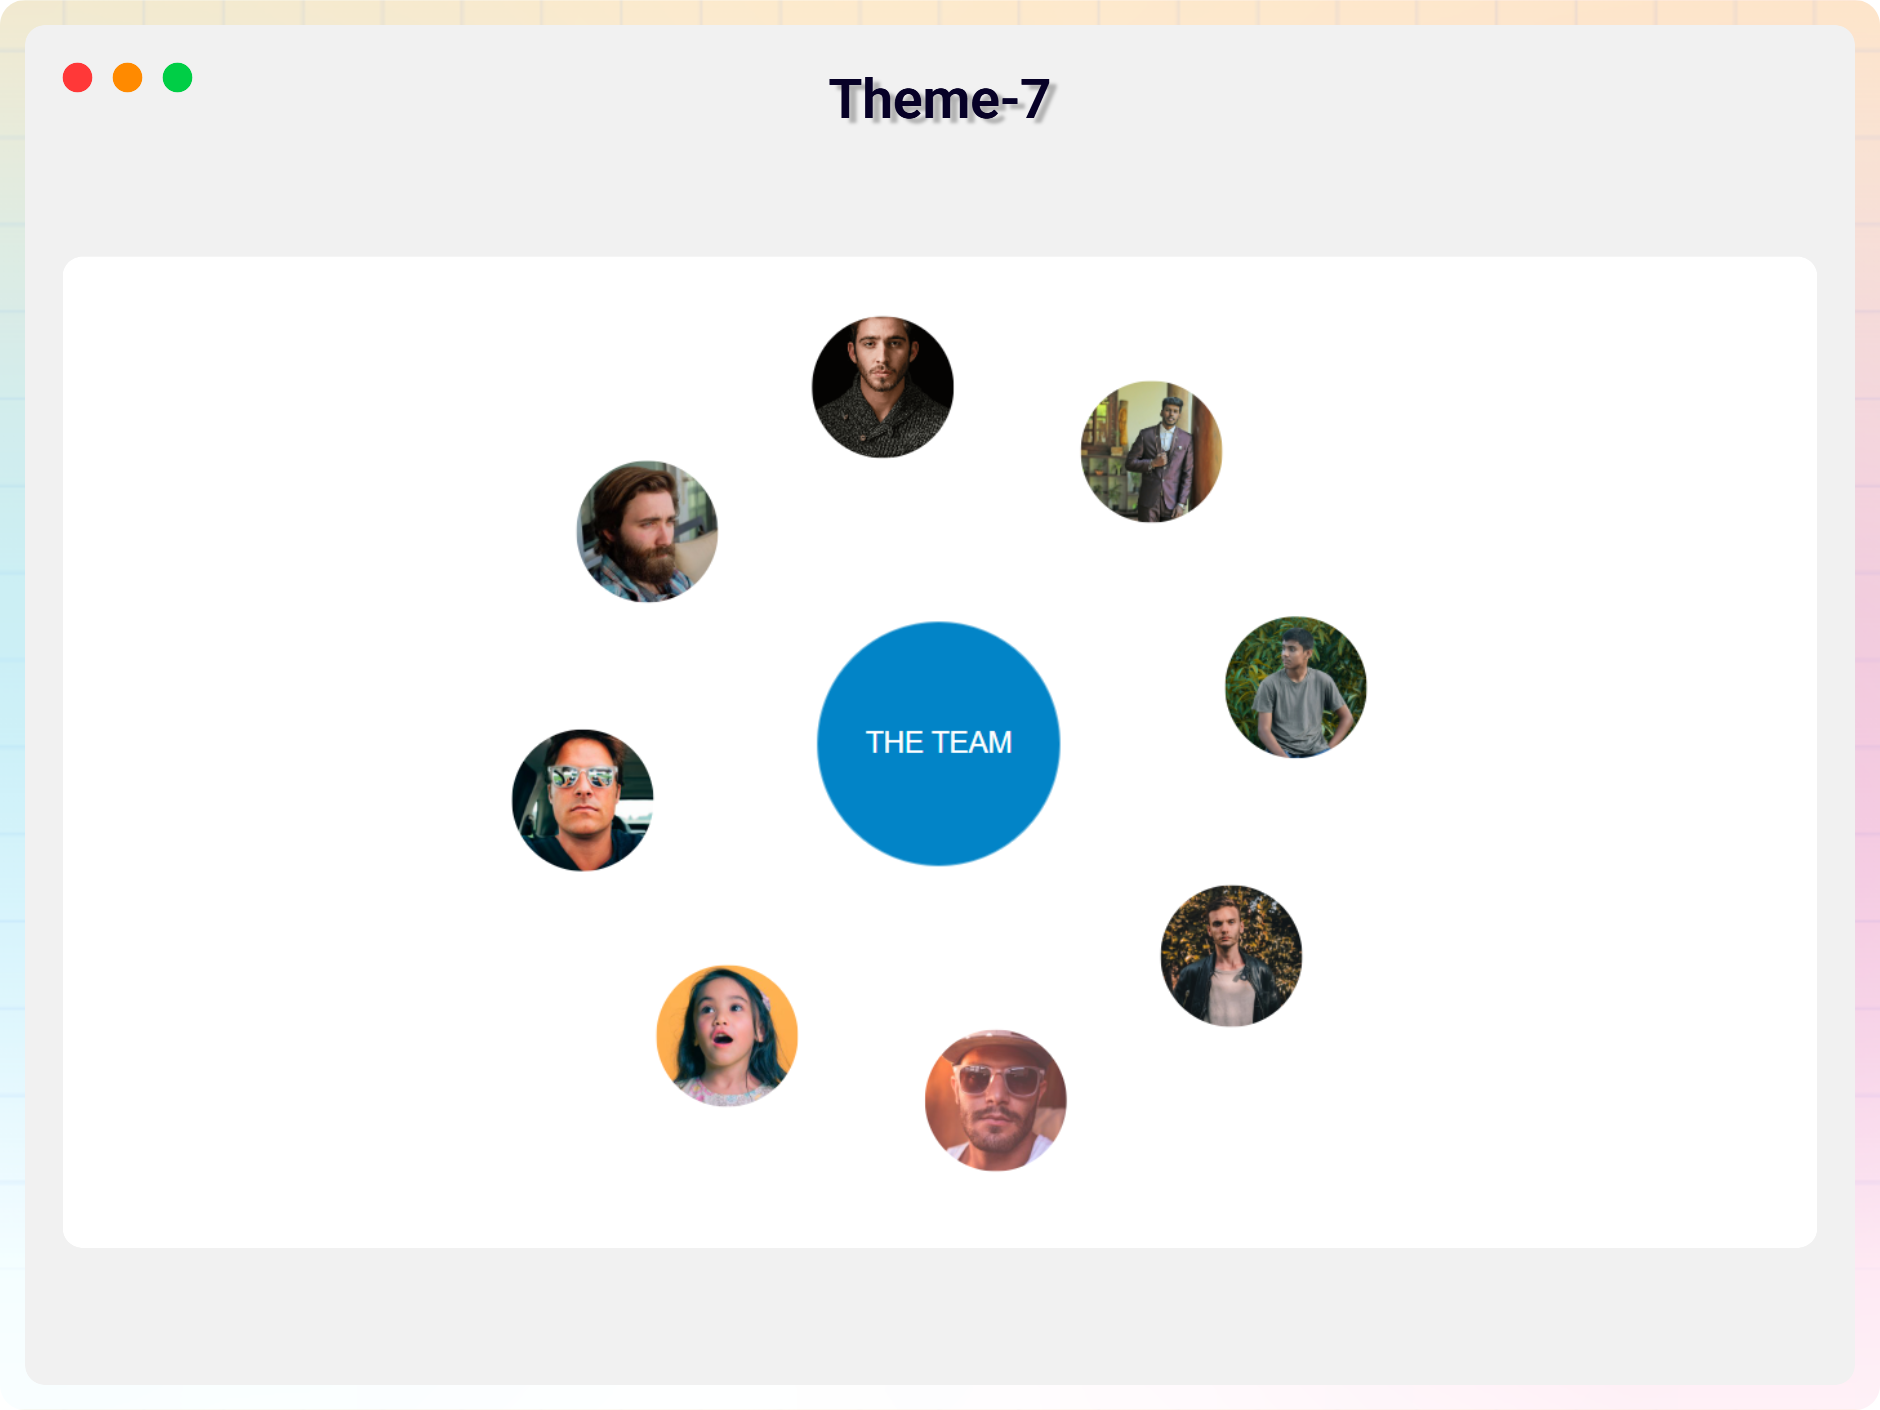
Task: Click the man with hat and sunglasses avatar
Action: [x=996, y=1100]
